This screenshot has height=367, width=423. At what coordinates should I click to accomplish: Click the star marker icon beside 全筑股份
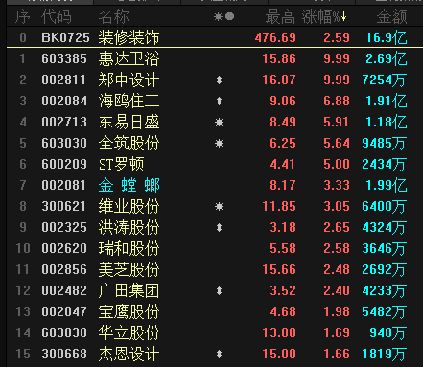pyautogui.click(x=219, y=144)
